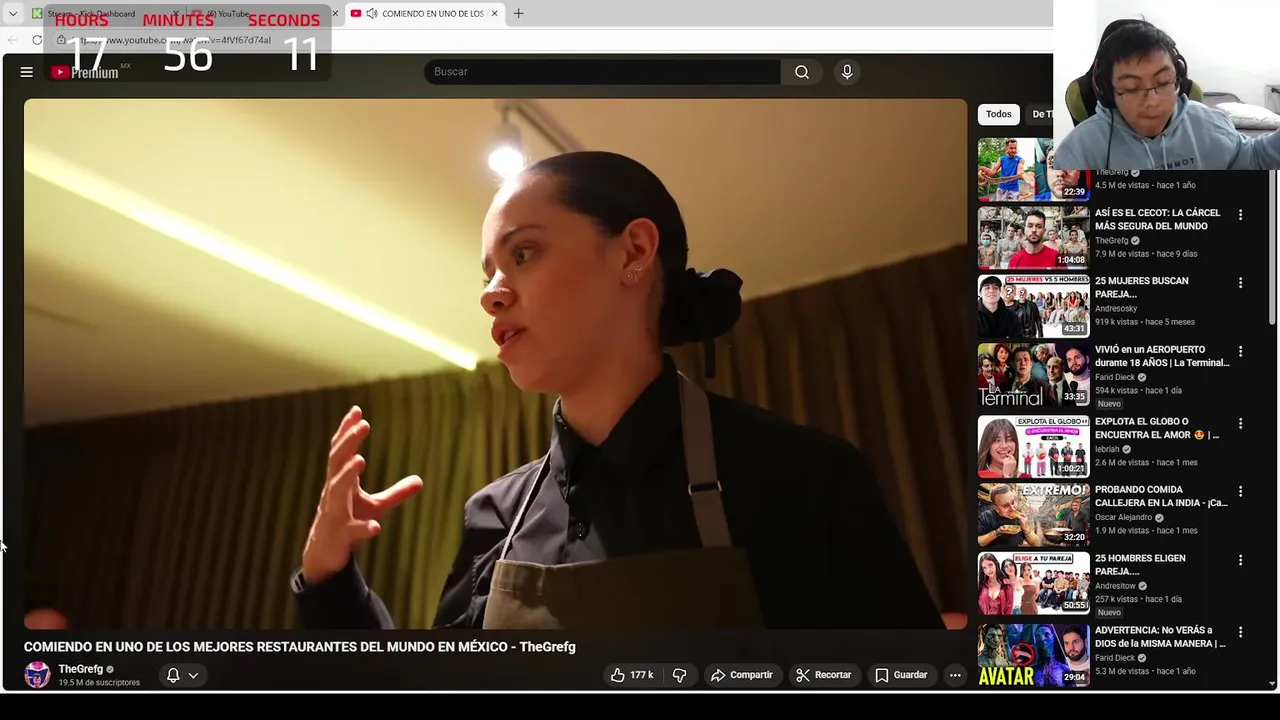This screenshot has width=1280, height=720.
Task: Open options for EXPLOTA EL GLOBO video
Action: tap(1240, 424)
